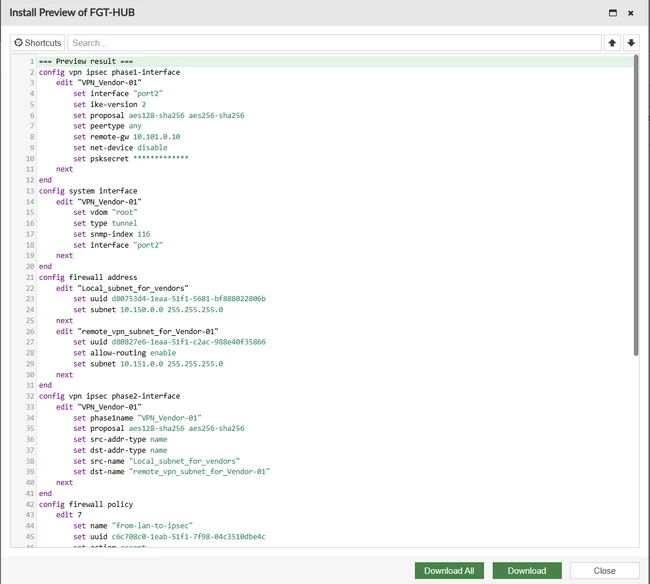Click line 'config firewall address'
Viewport: 650px width, 584px height.
click(88, 277)
